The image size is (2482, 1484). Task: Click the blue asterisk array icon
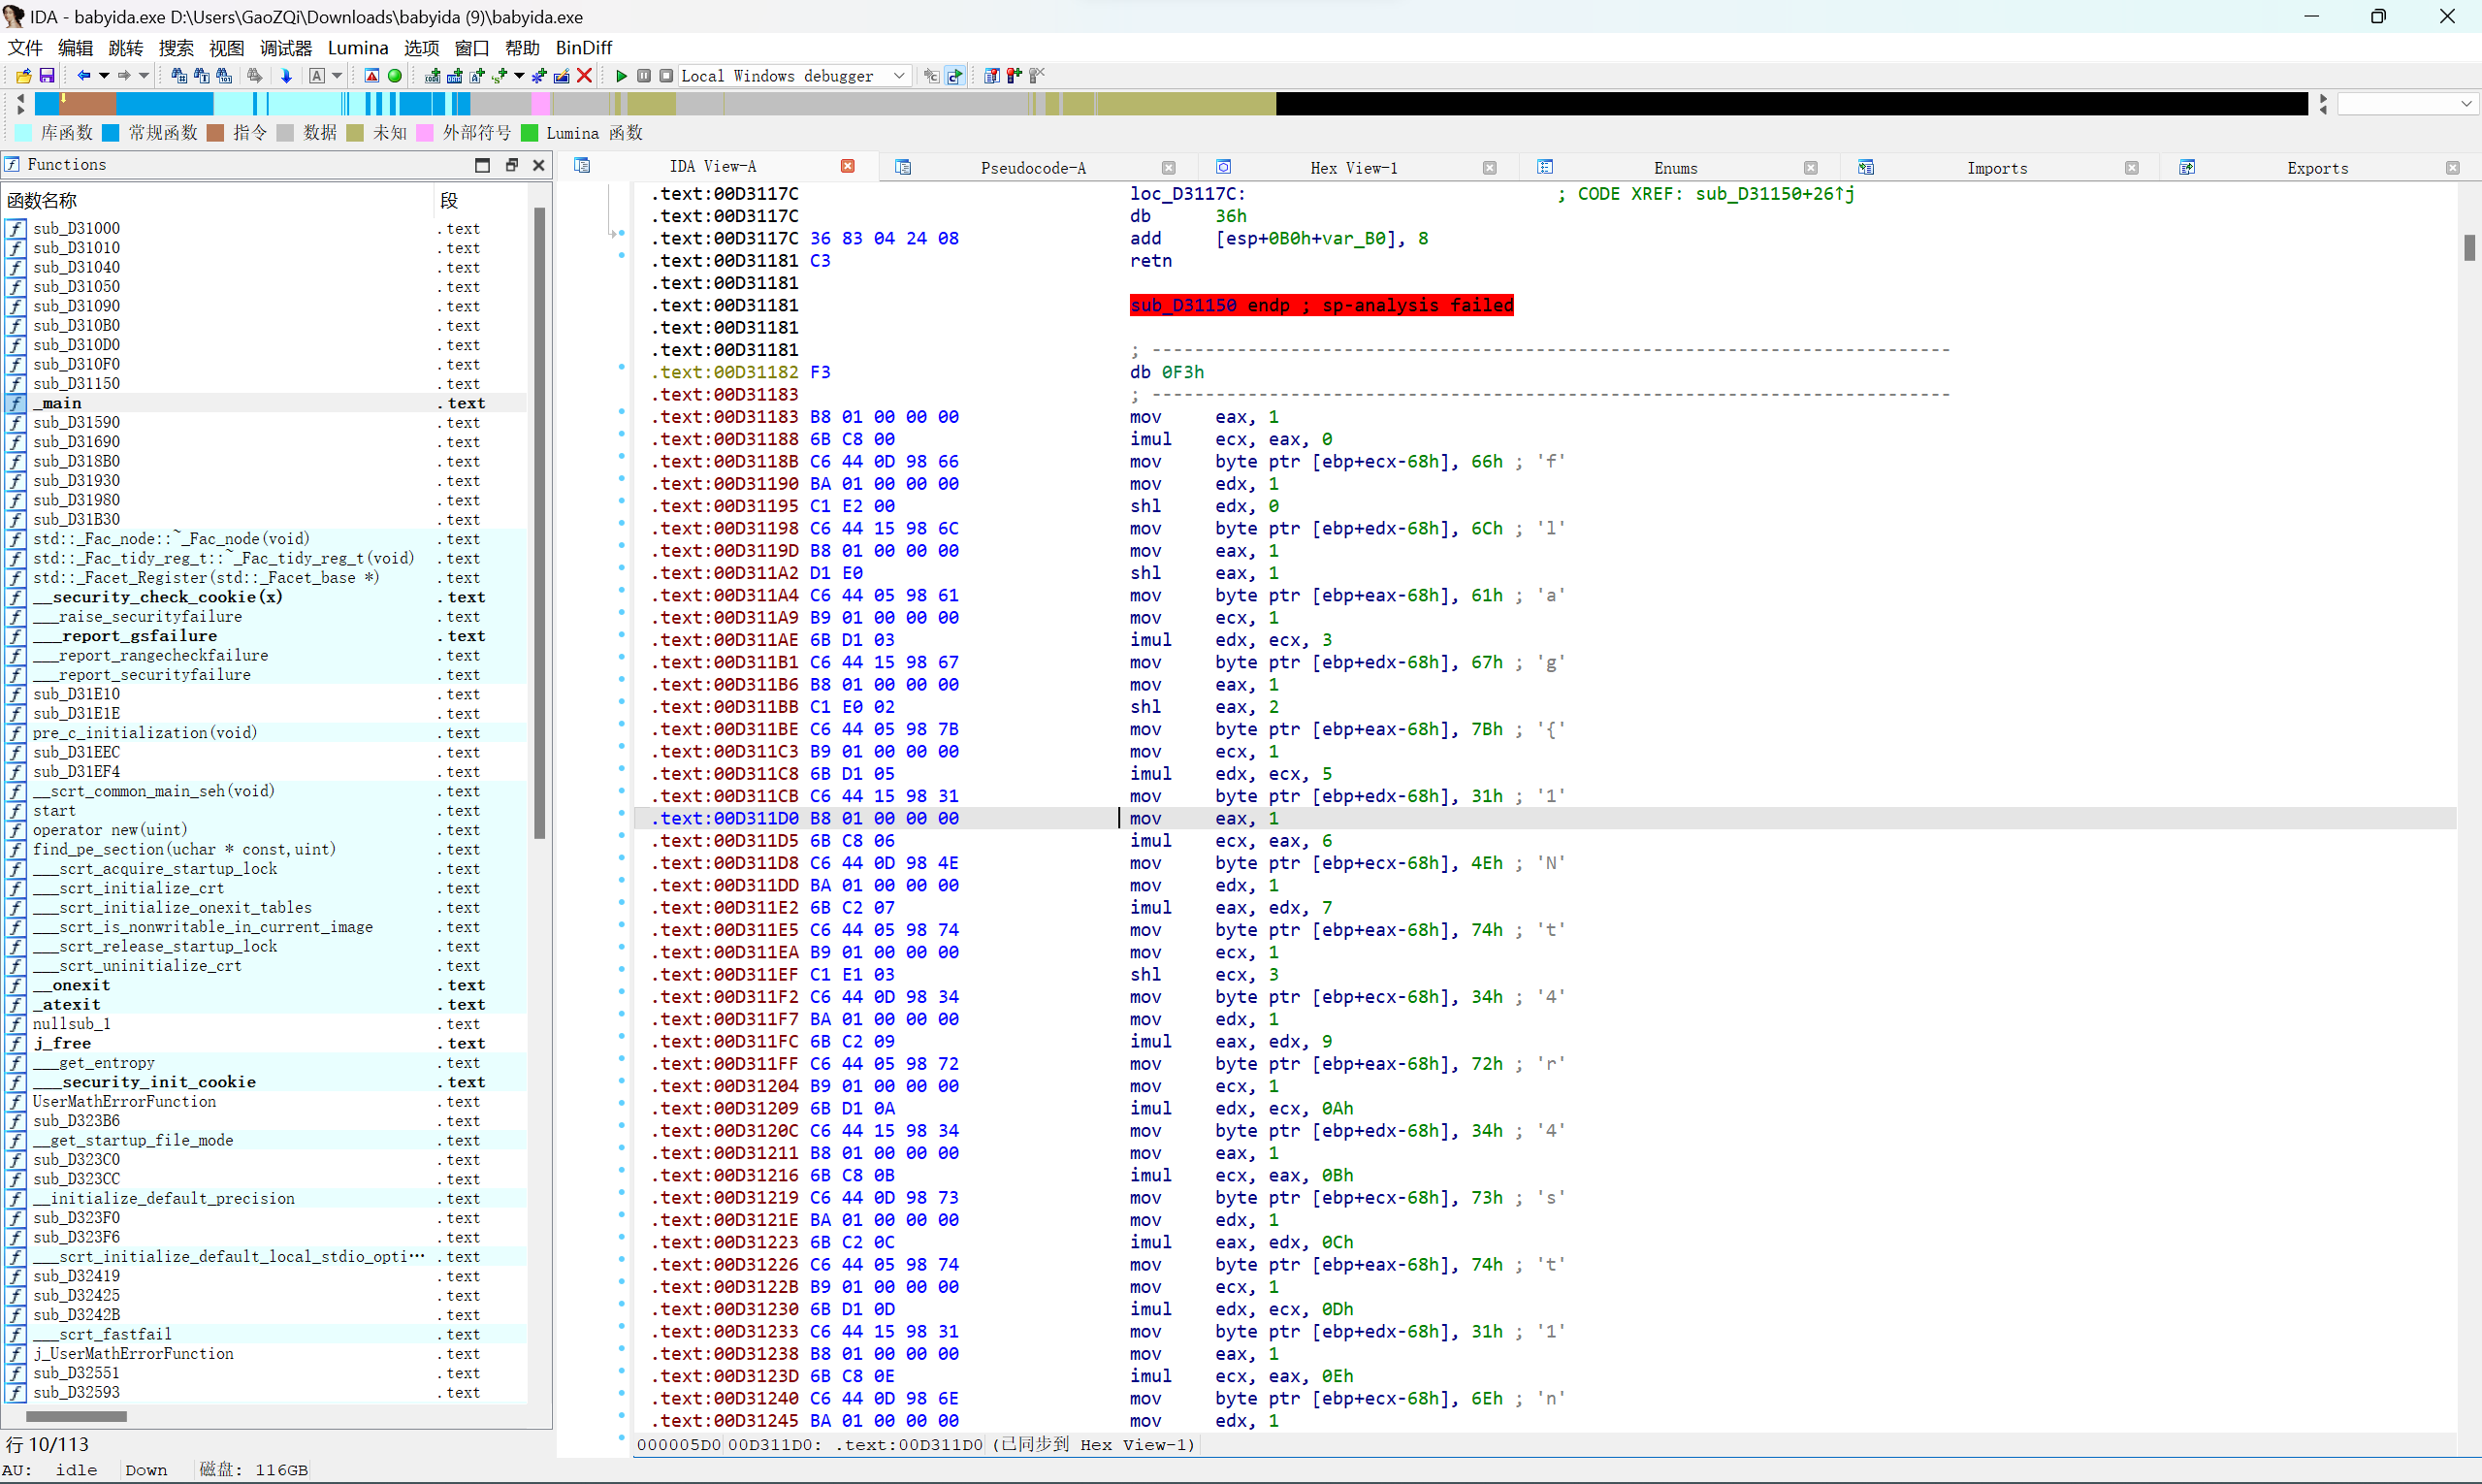click(540, 76)
